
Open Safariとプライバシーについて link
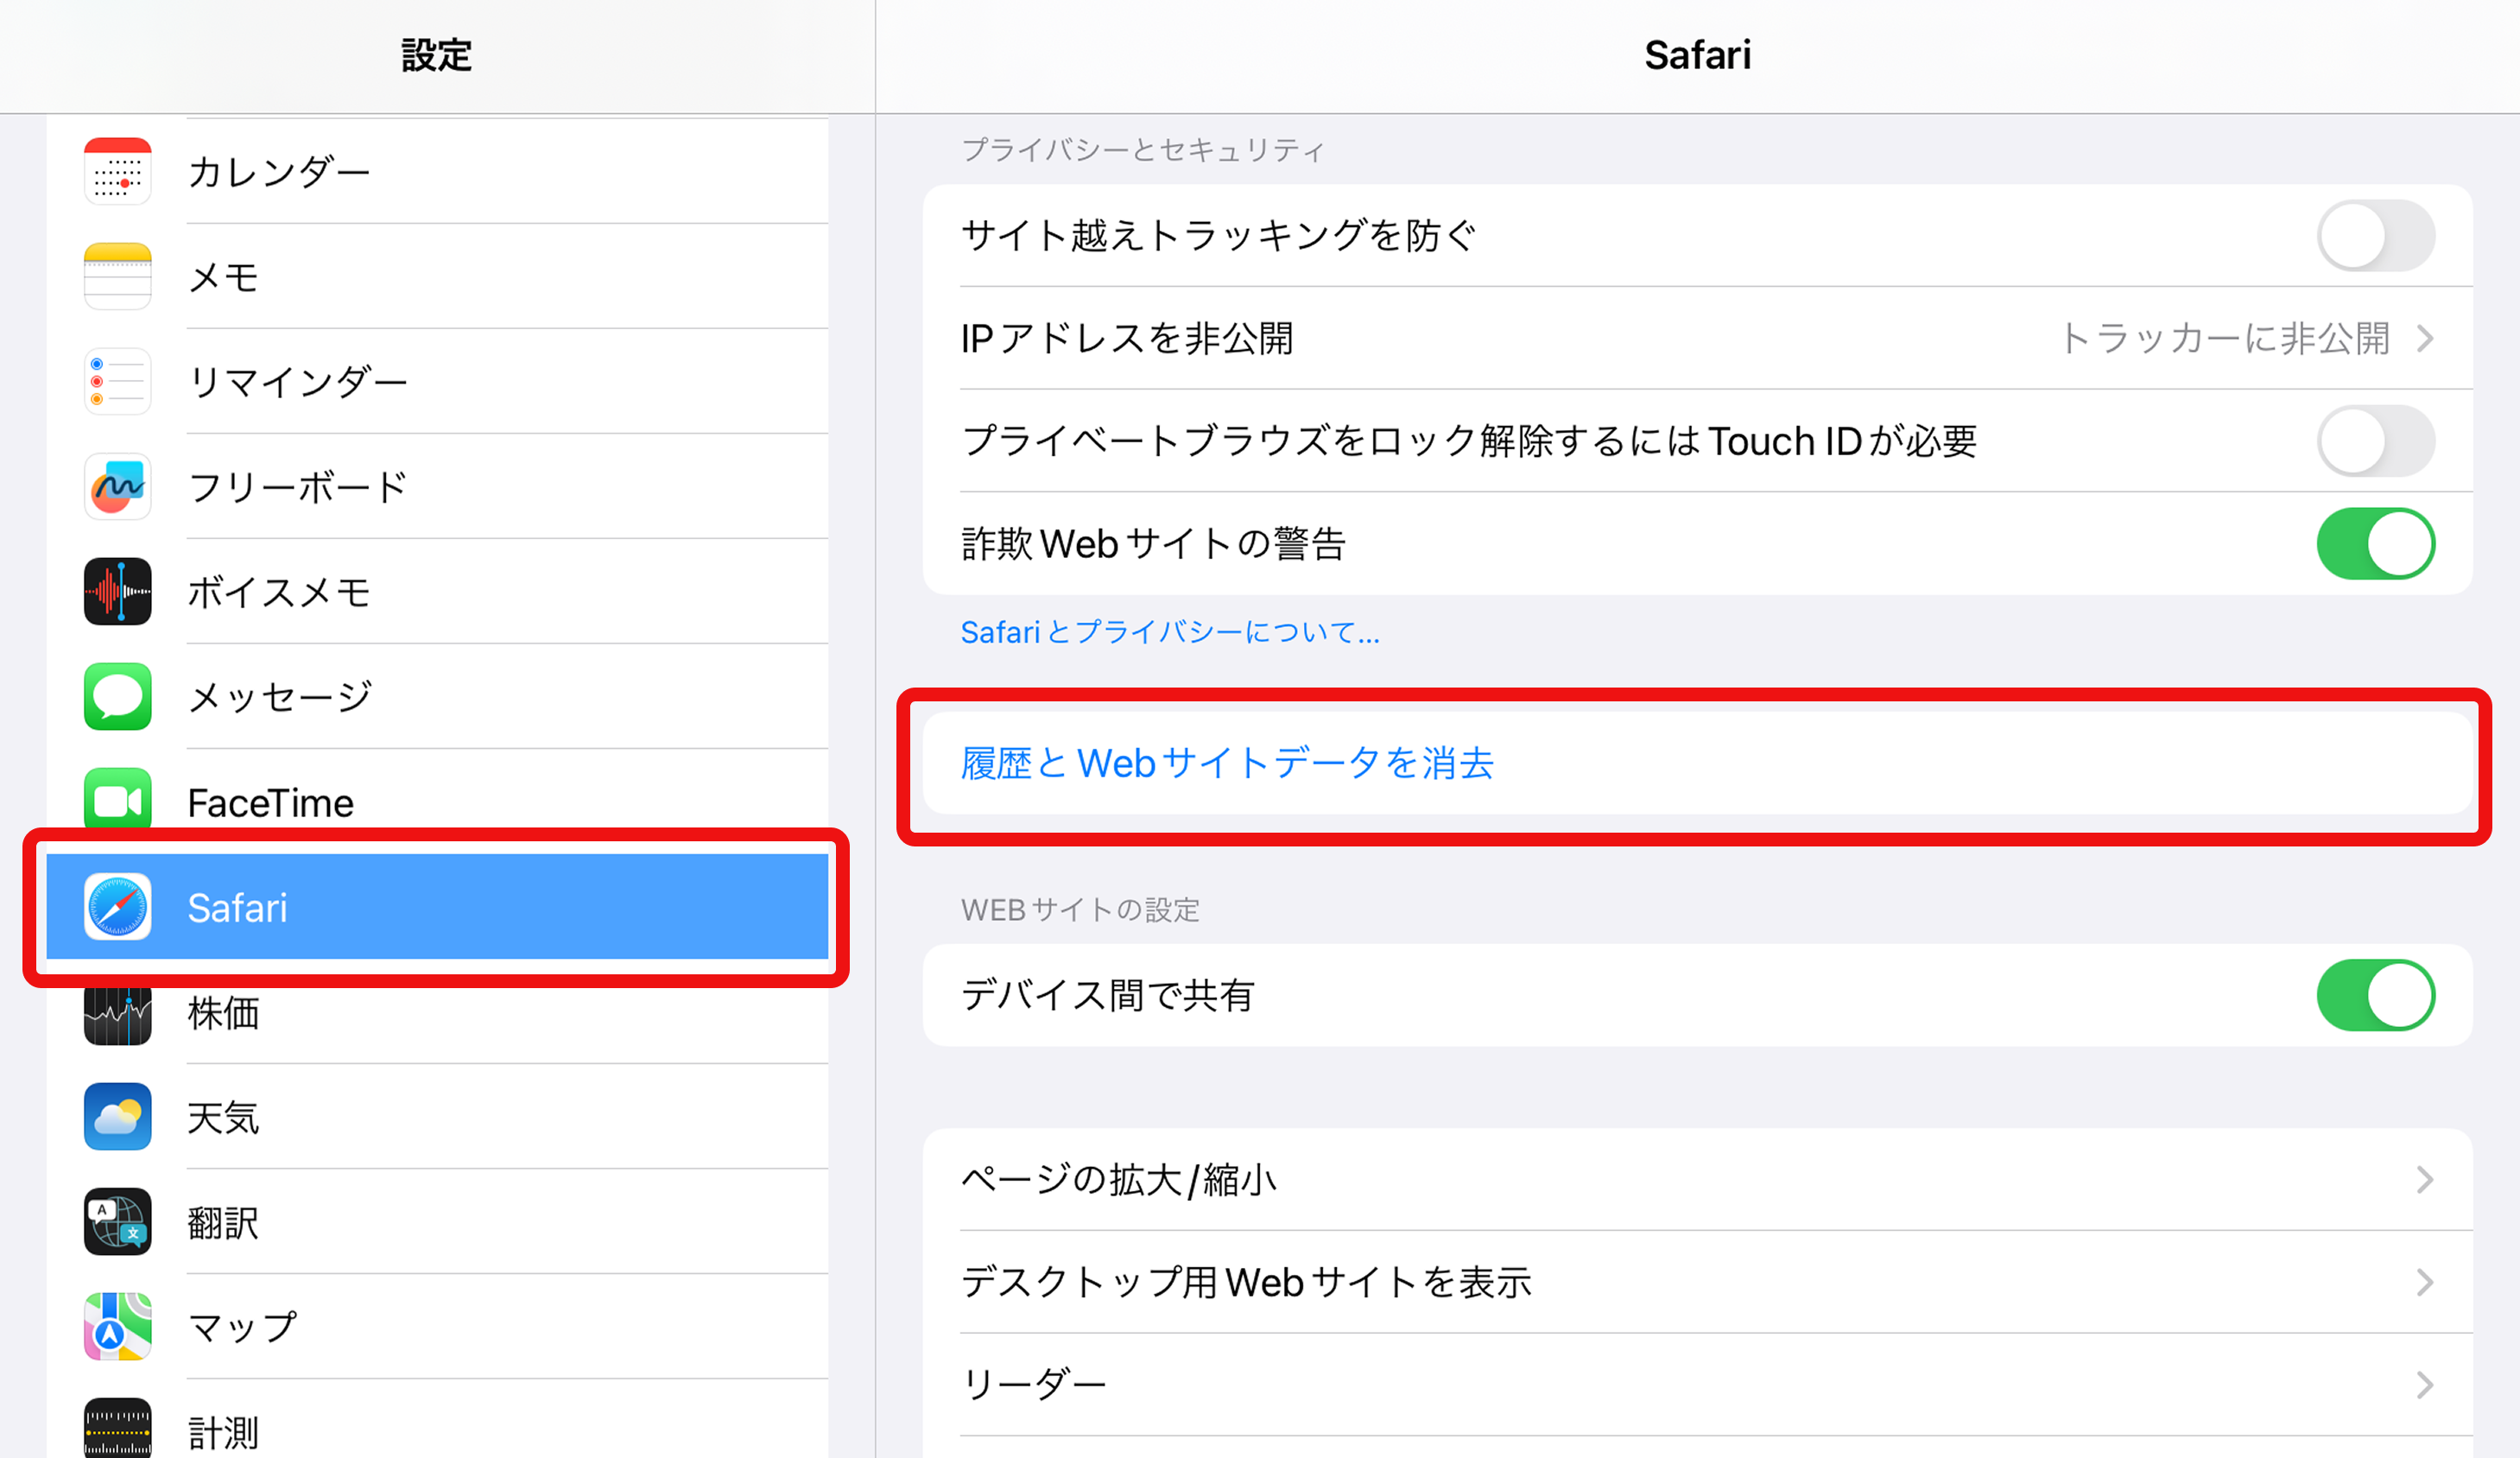point(1169,633)
